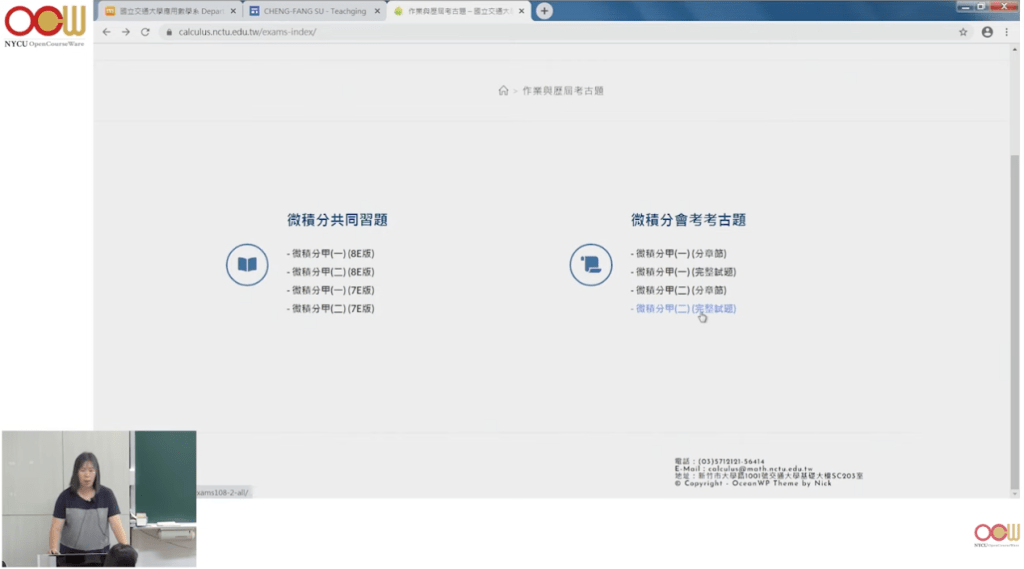Close the CHENG-FANG SU tab
The width and height of the screenshot is (1024, 569).
click(377, 11)
